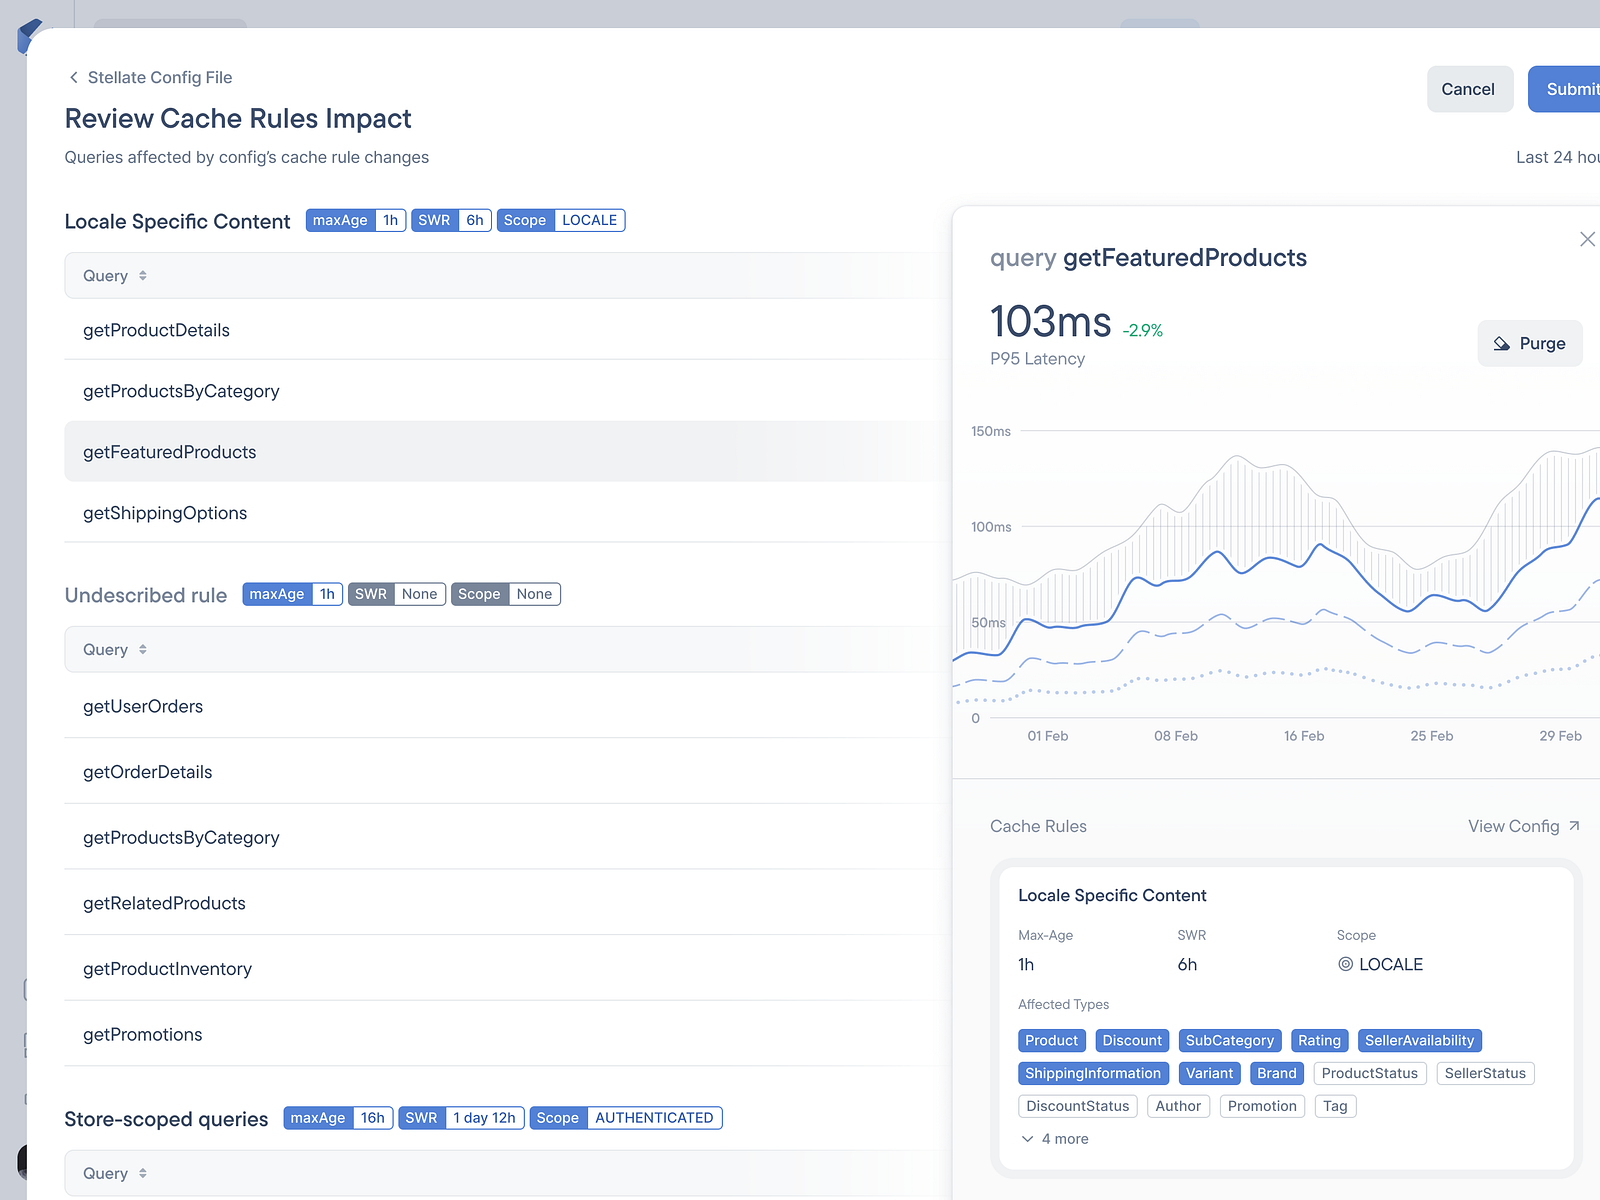Click the Scope LOCALE badge
1600x1200 pixels.
tap(561, 220)
